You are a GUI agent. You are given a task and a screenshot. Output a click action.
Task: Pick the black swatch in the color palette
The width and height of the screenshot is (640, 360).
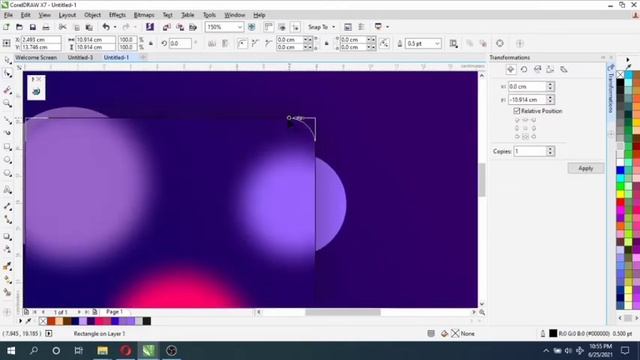click(x=620, y=83)
